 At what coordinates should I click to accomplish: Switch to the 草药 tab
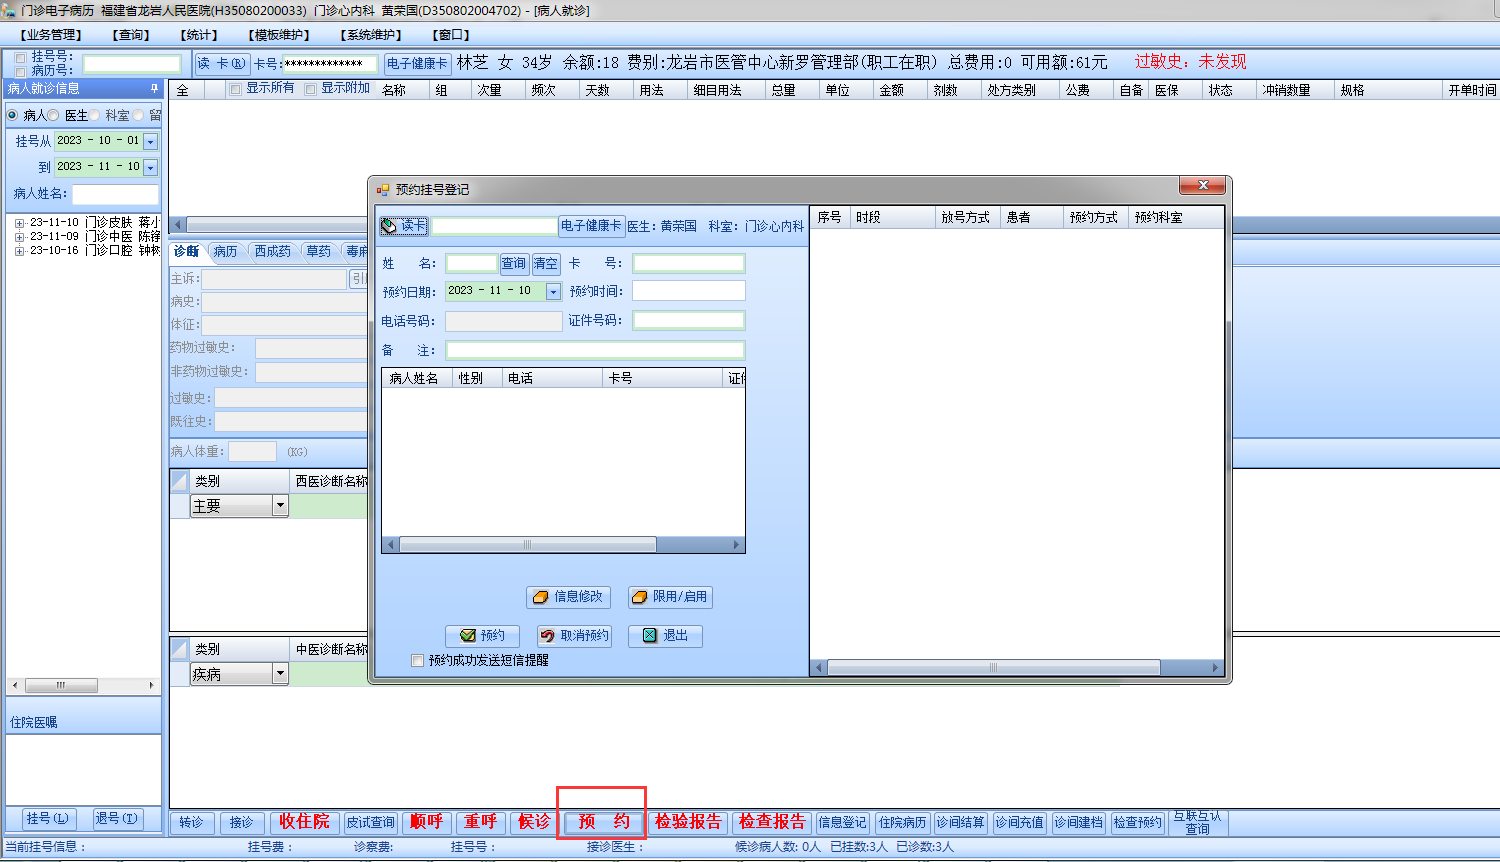coord(318,251)
